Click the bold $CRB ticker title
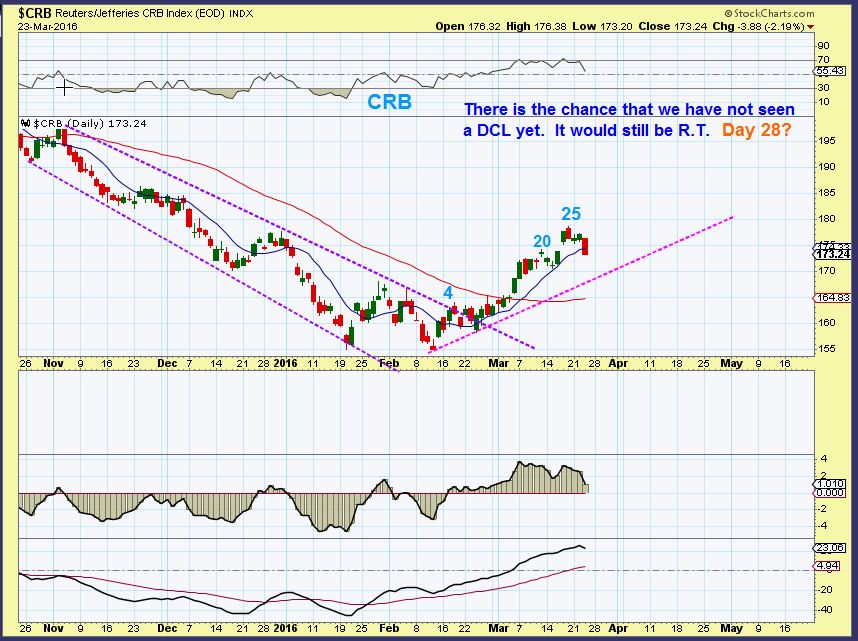The height and width of the screenshot is (641, 858). (34, 13)
